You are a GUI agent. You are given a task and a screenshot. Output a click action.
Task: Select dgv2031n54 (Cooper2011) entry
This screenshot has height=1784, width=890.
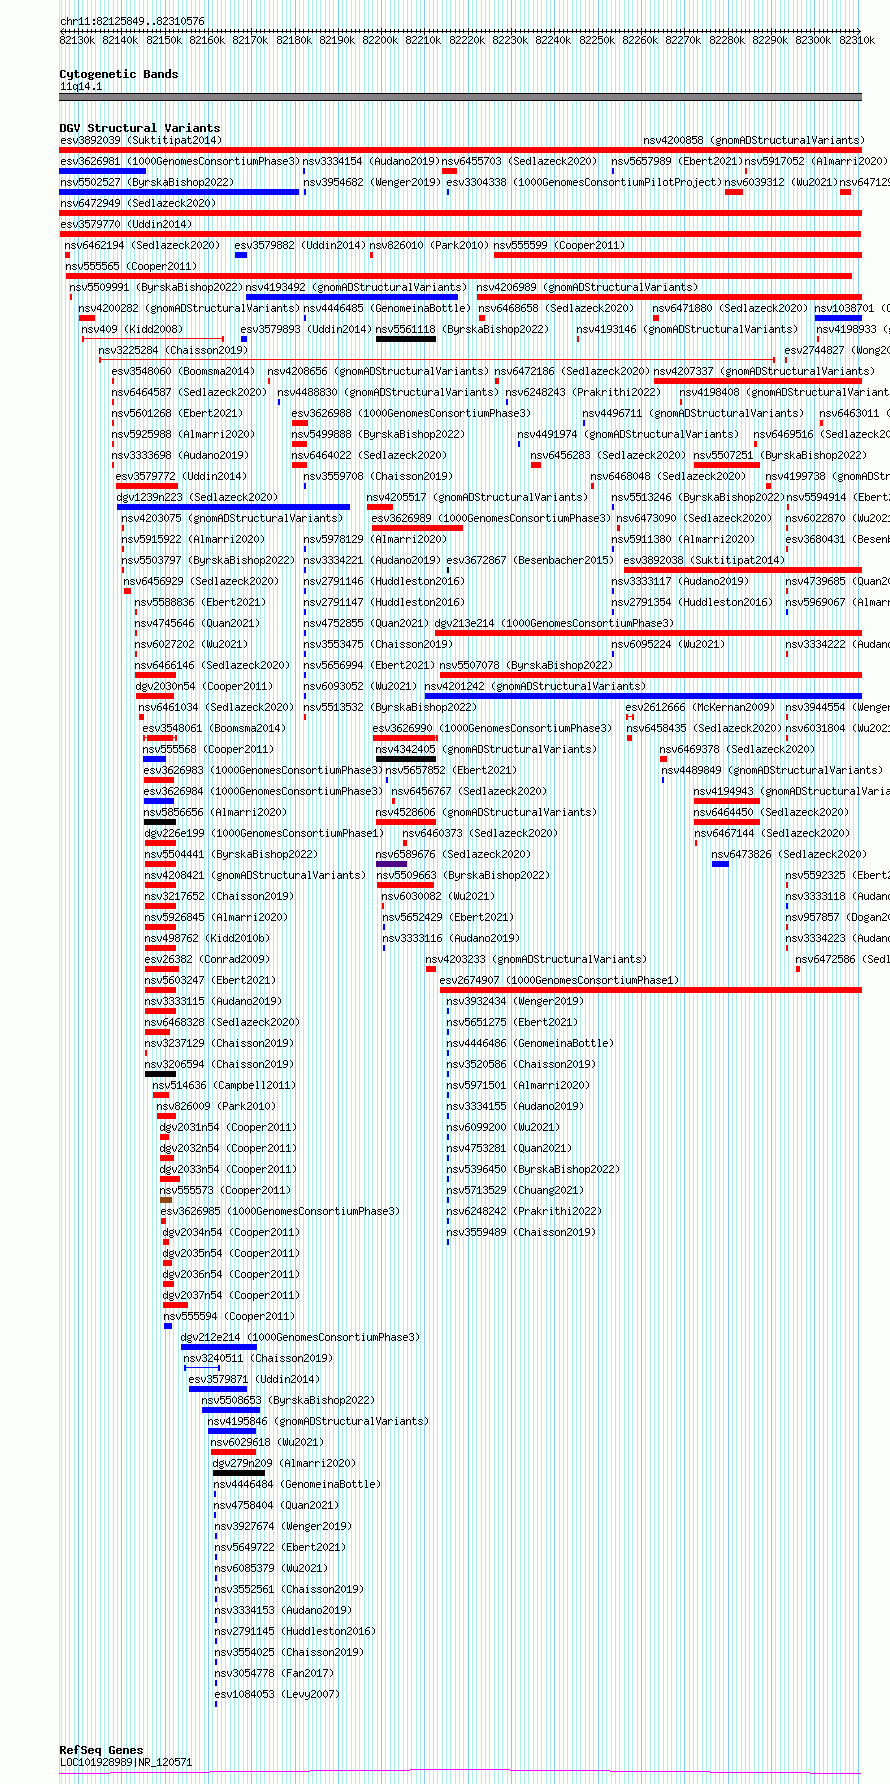click(x=228, y=1128)
